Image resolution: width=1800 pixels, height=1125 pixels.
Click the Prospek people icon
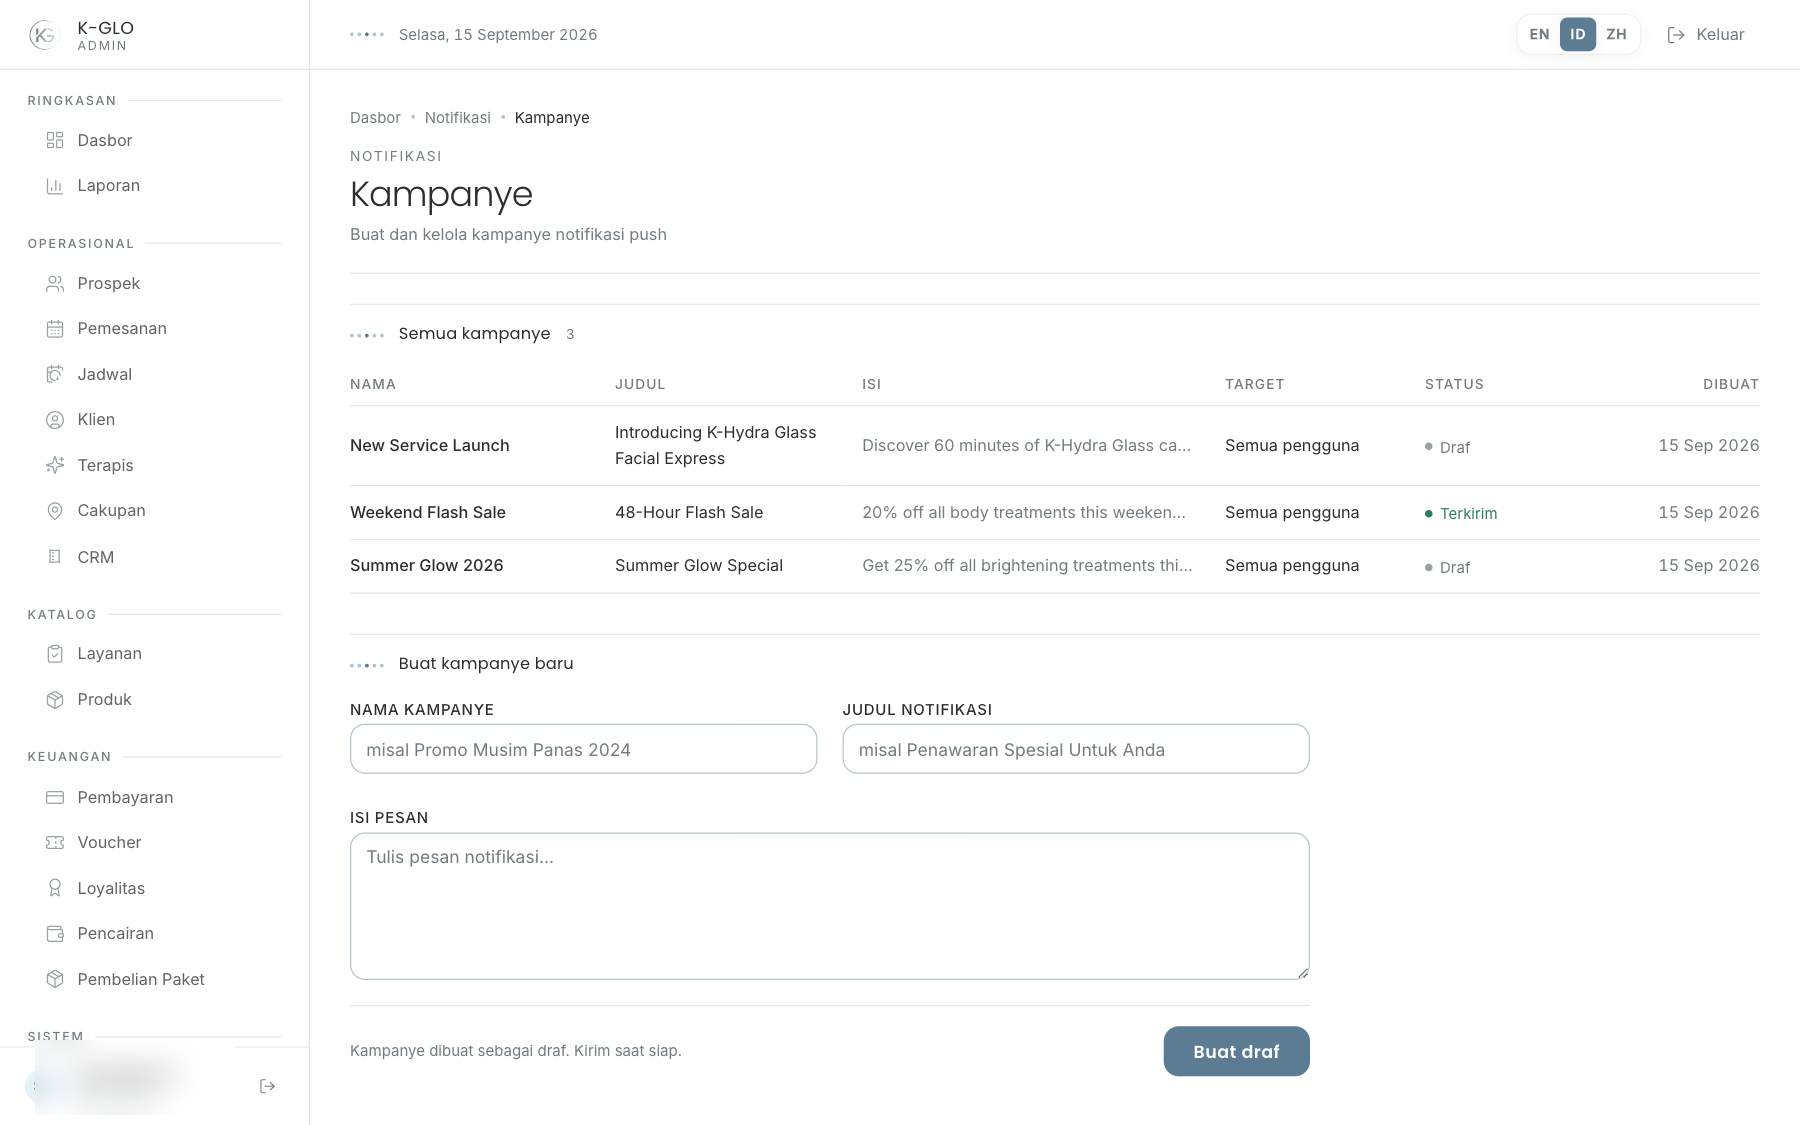(x=55, y=284)
